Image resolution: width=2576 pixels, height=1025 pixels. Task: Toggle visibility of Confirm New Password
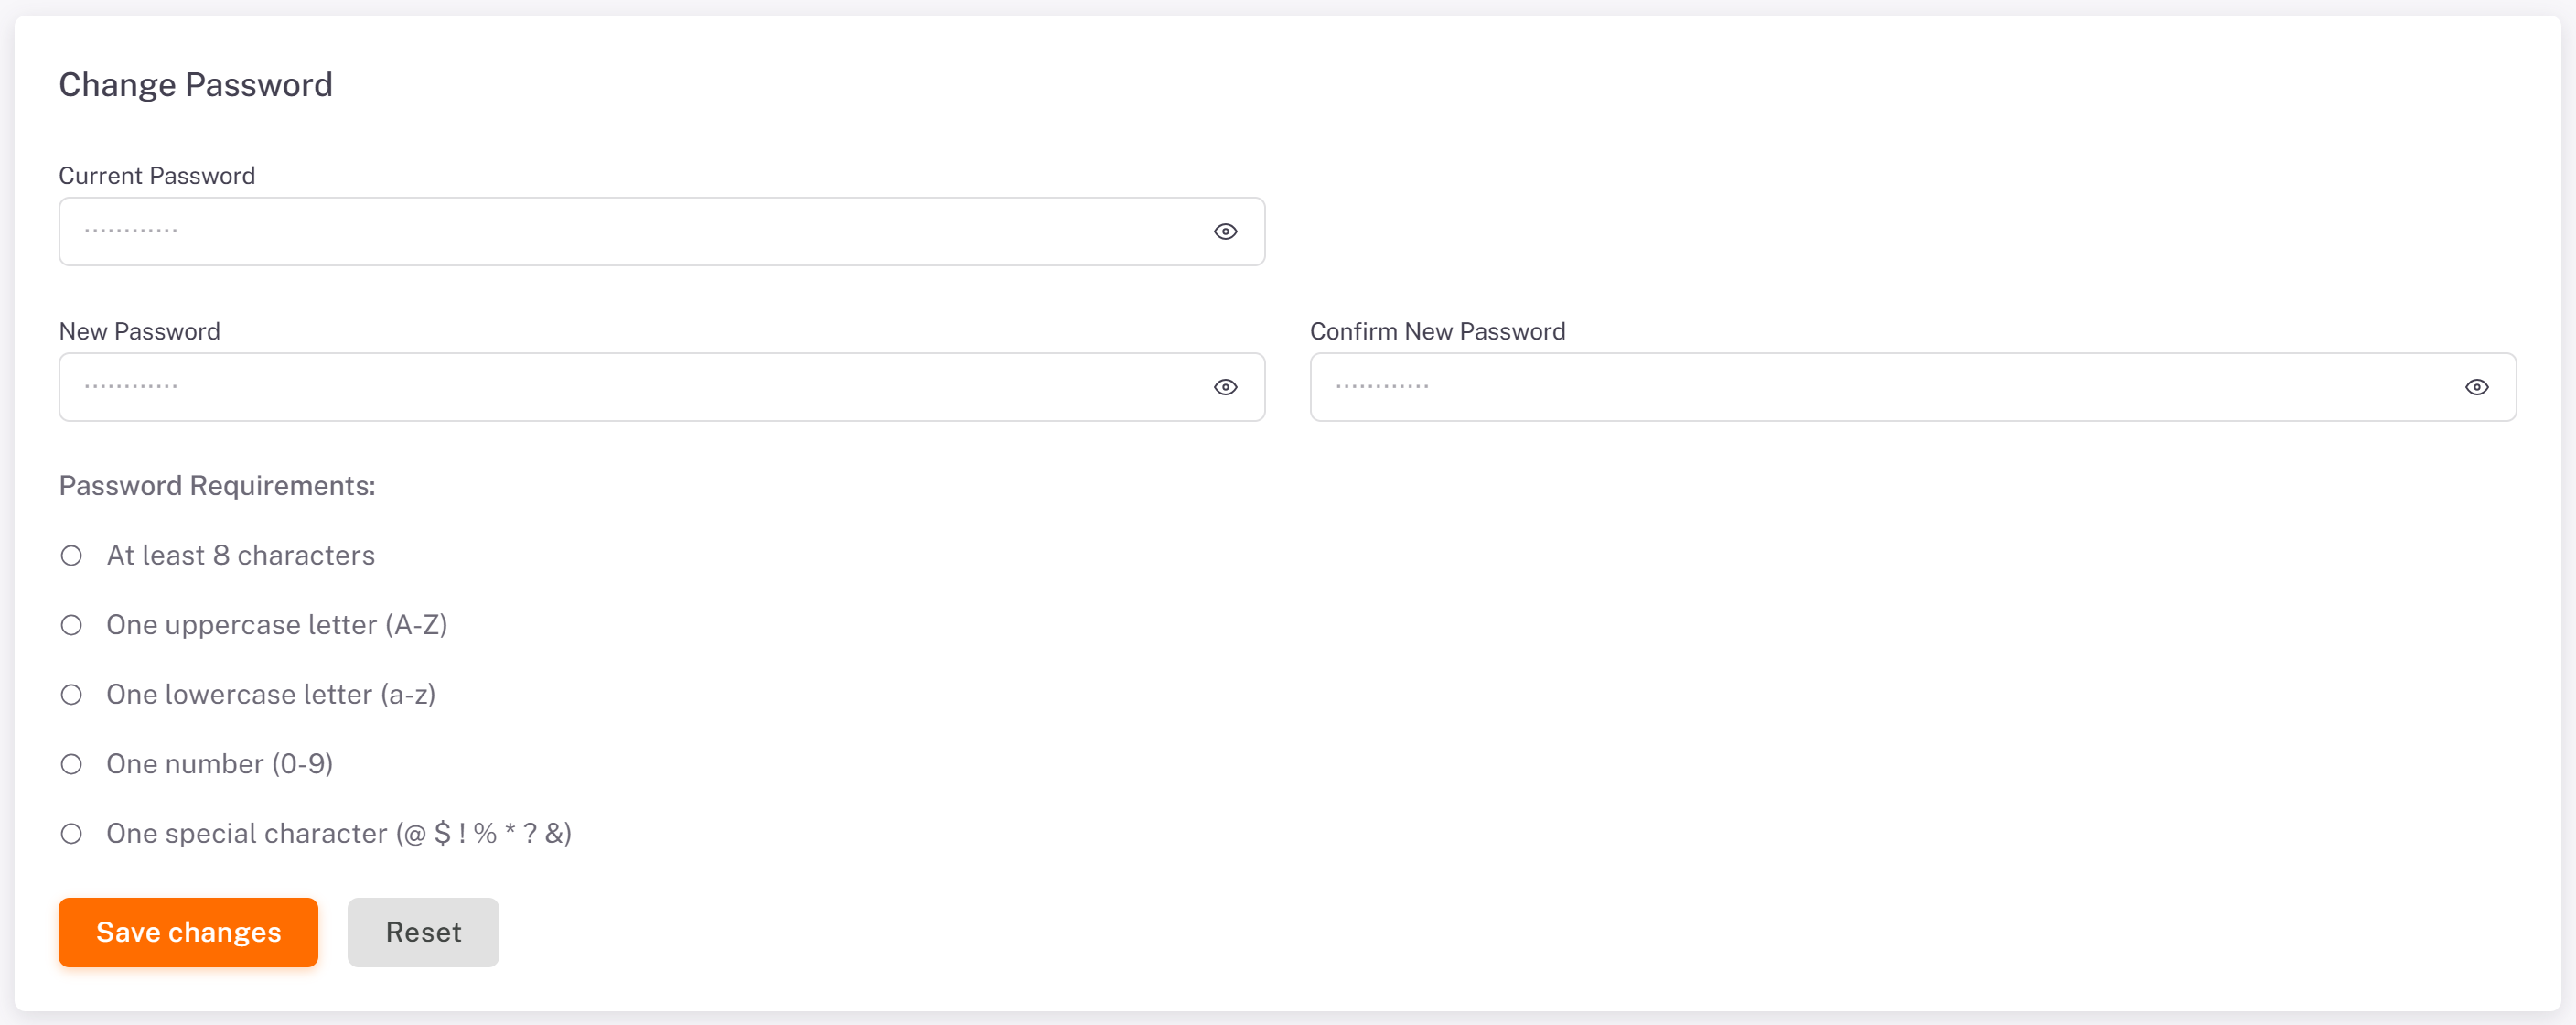[x=2476, y=387]
